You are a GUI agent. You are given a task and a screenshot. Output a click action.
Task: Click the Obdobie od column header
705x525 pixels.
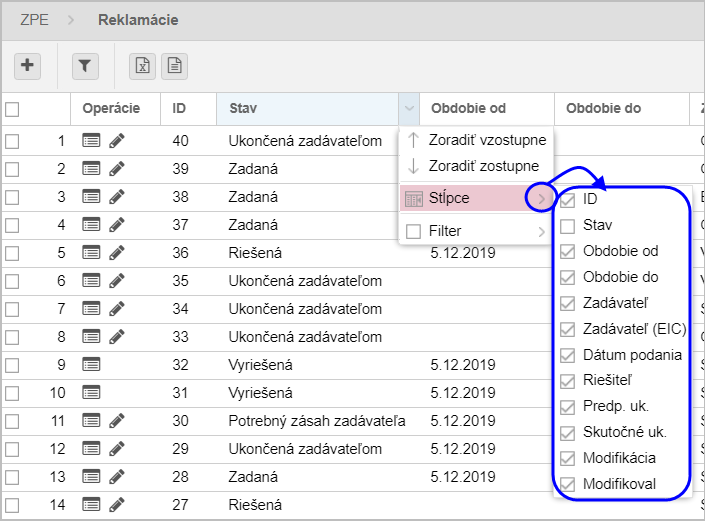click(468, 108)
